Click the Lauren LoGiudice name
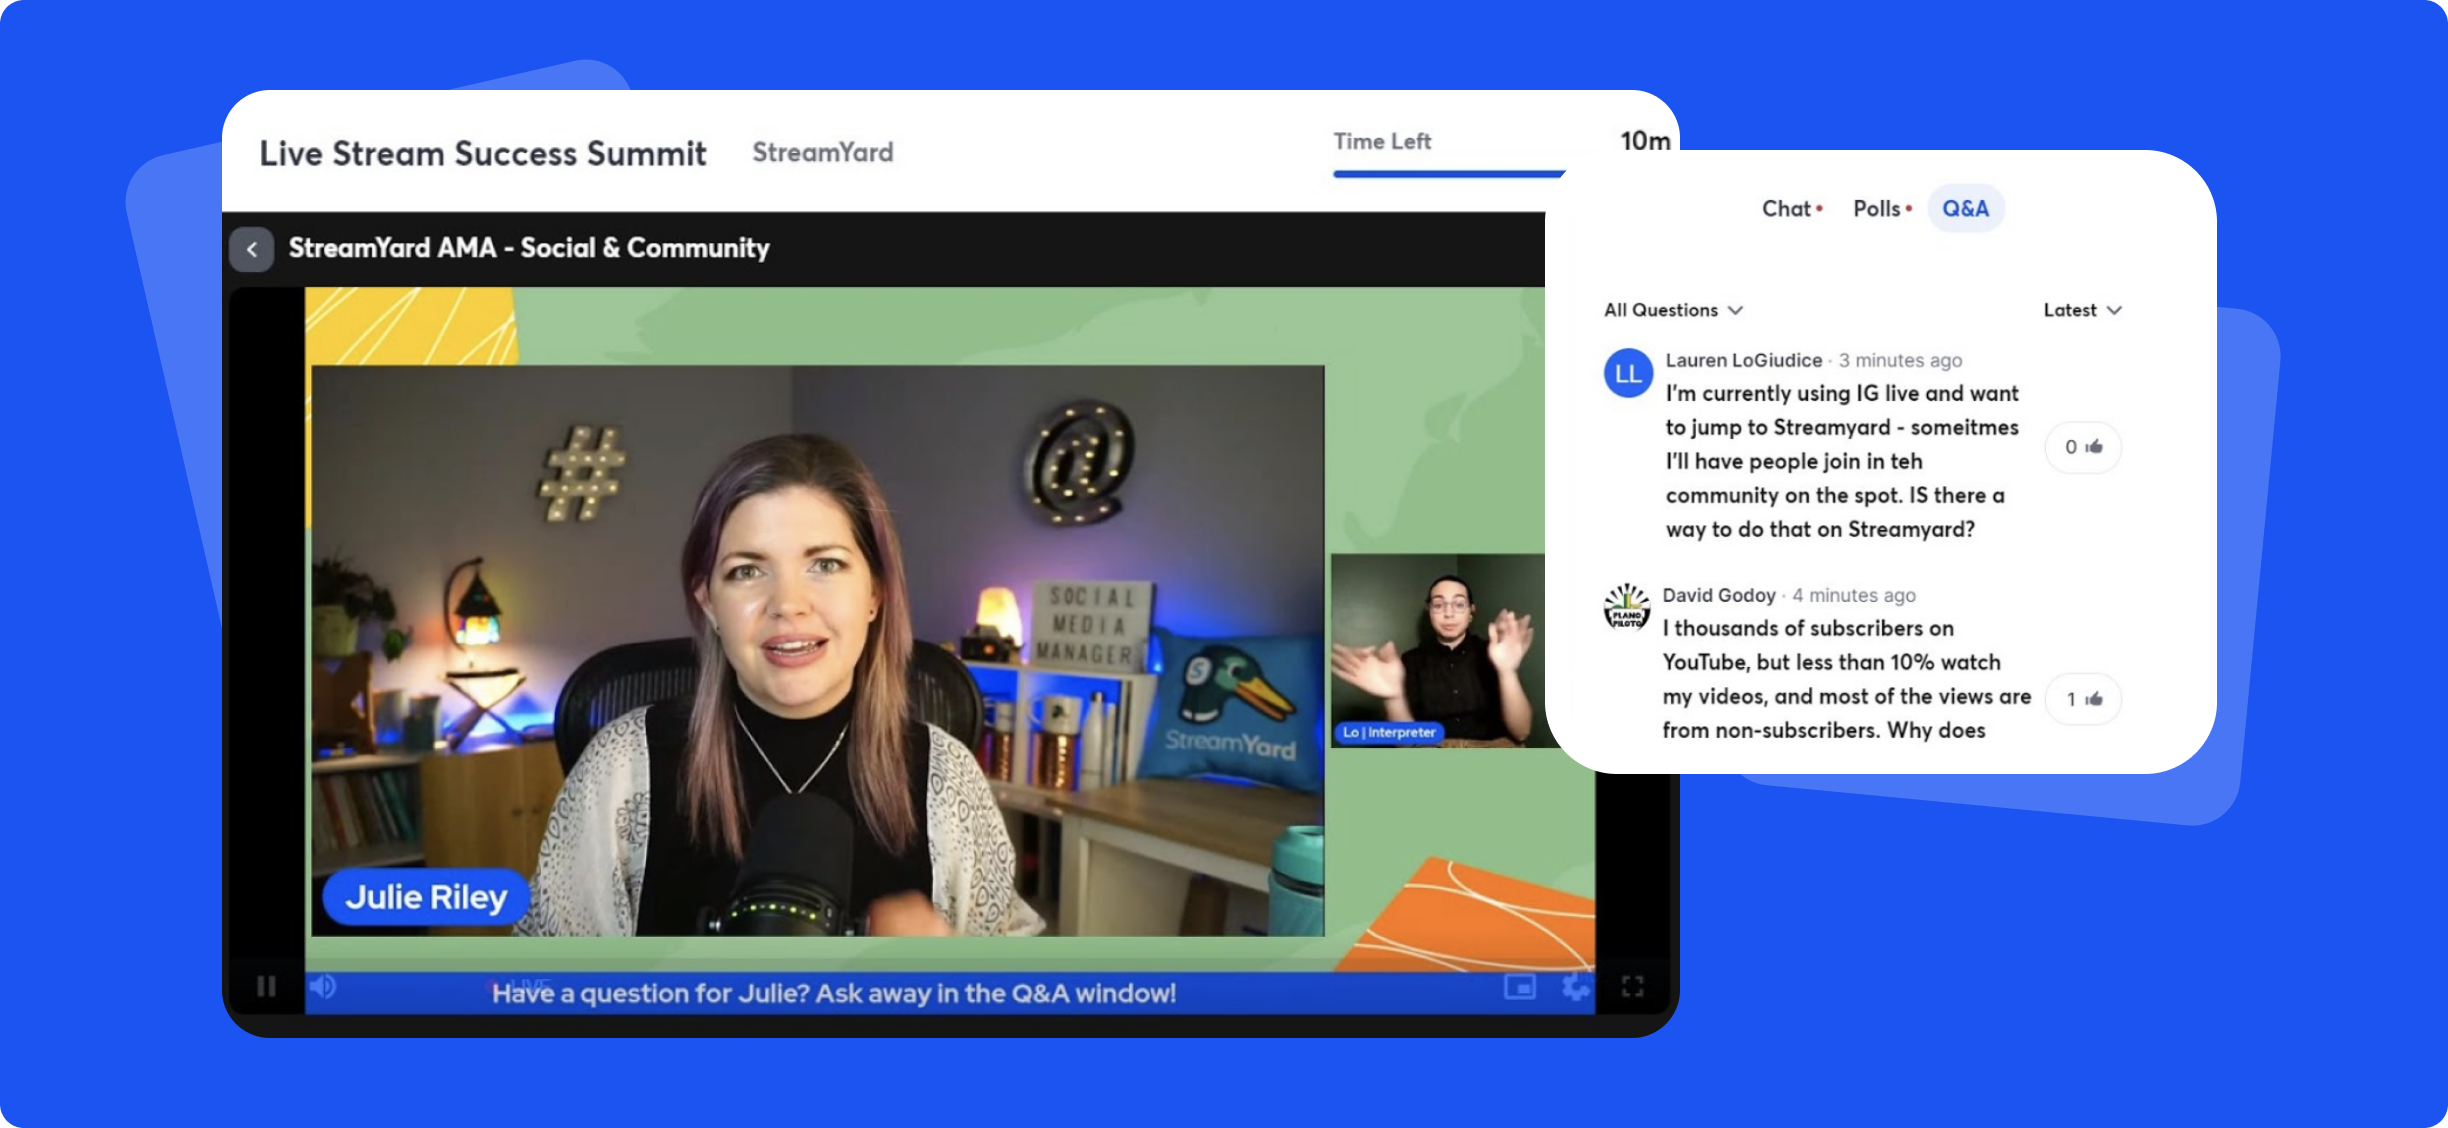2448x1128 pixels. coord(1743,360)
